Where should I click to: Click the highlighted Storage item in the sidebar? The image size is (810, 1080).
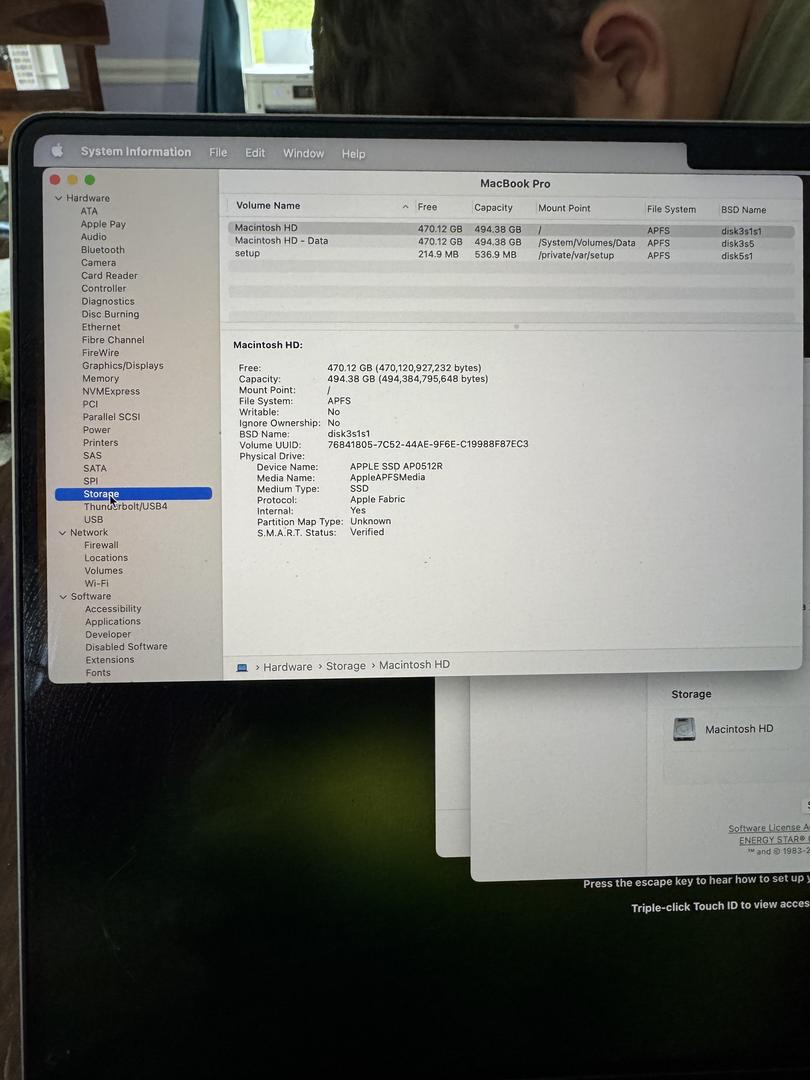click(x=134, y=494)
